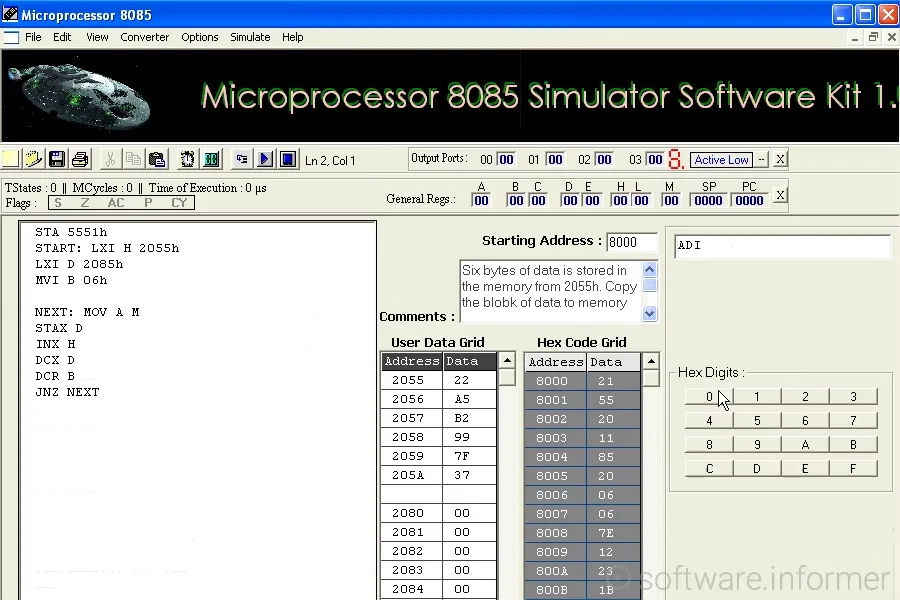The width and height of the screenshot is (900, 600).
Task: Click the Cut scissors icon
Action: click(110, 159)
